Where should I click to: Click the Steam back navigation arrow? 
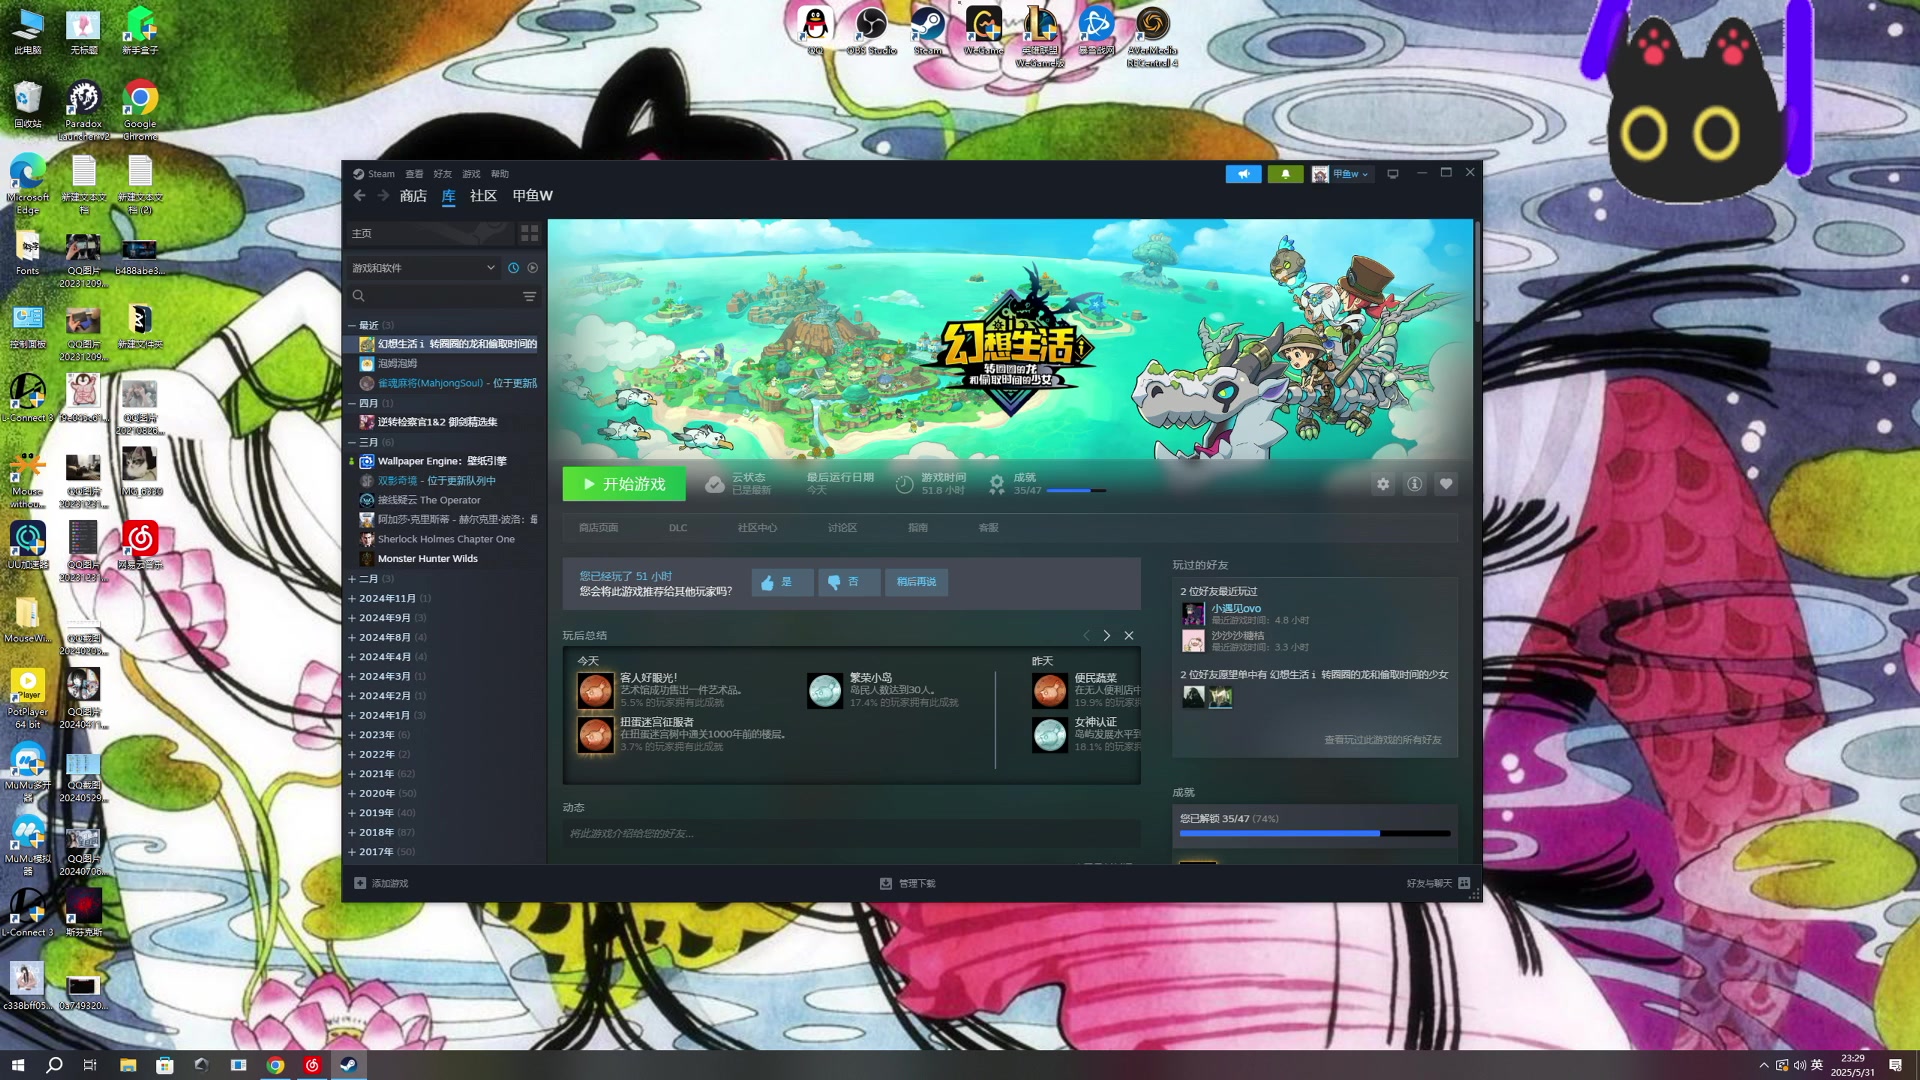point(359,196)
